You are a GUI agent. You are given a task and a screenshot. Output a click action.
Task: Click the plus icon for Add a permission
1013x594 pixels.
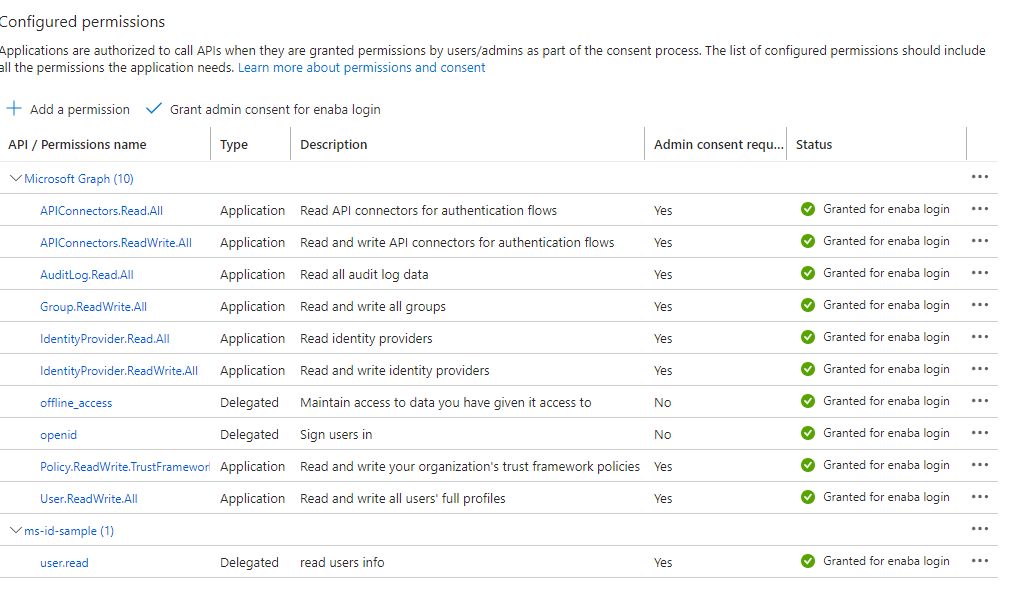[14, 109]
